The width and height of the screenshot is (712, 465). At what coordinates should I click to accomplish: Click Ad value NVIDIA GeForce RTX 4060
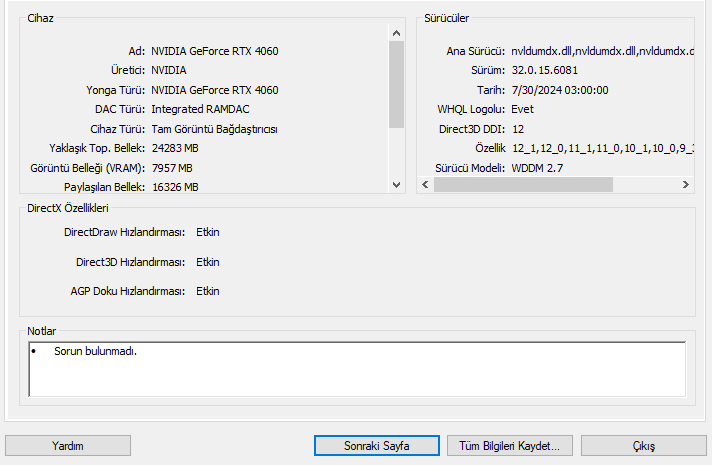[x=215, y=51]
